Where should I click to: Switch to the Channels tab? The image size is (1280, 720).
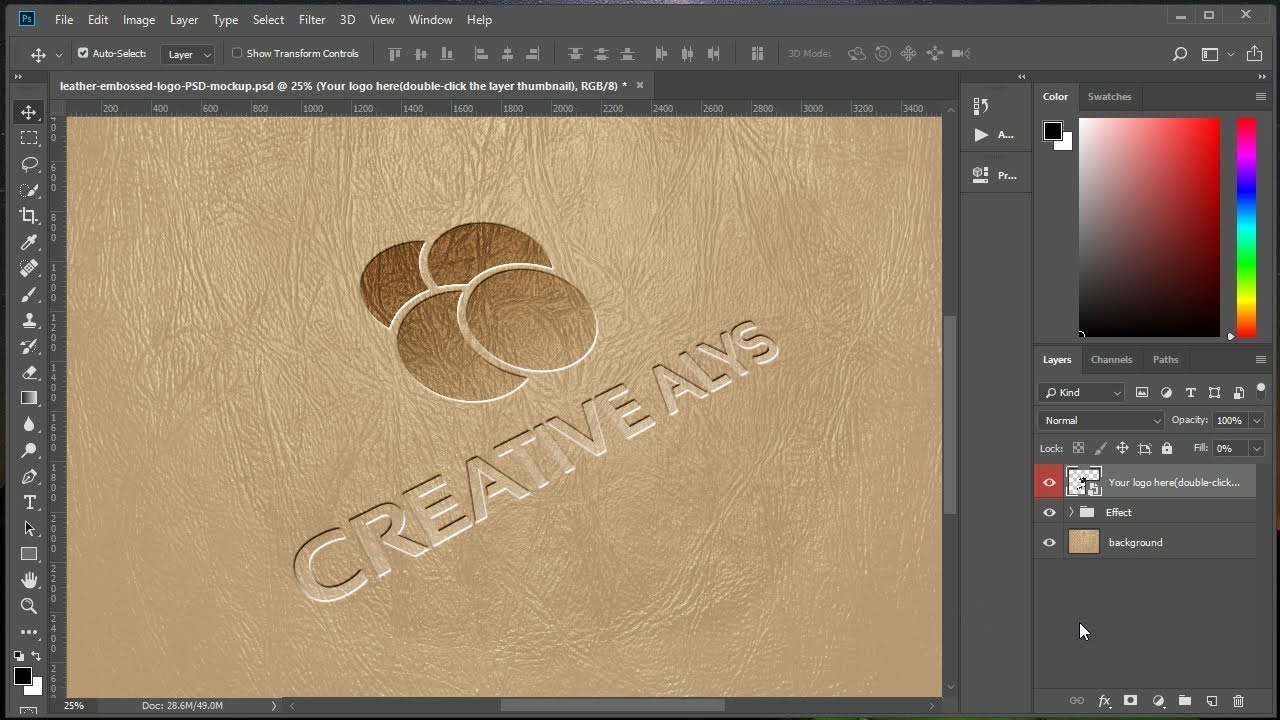[1111, 360]
